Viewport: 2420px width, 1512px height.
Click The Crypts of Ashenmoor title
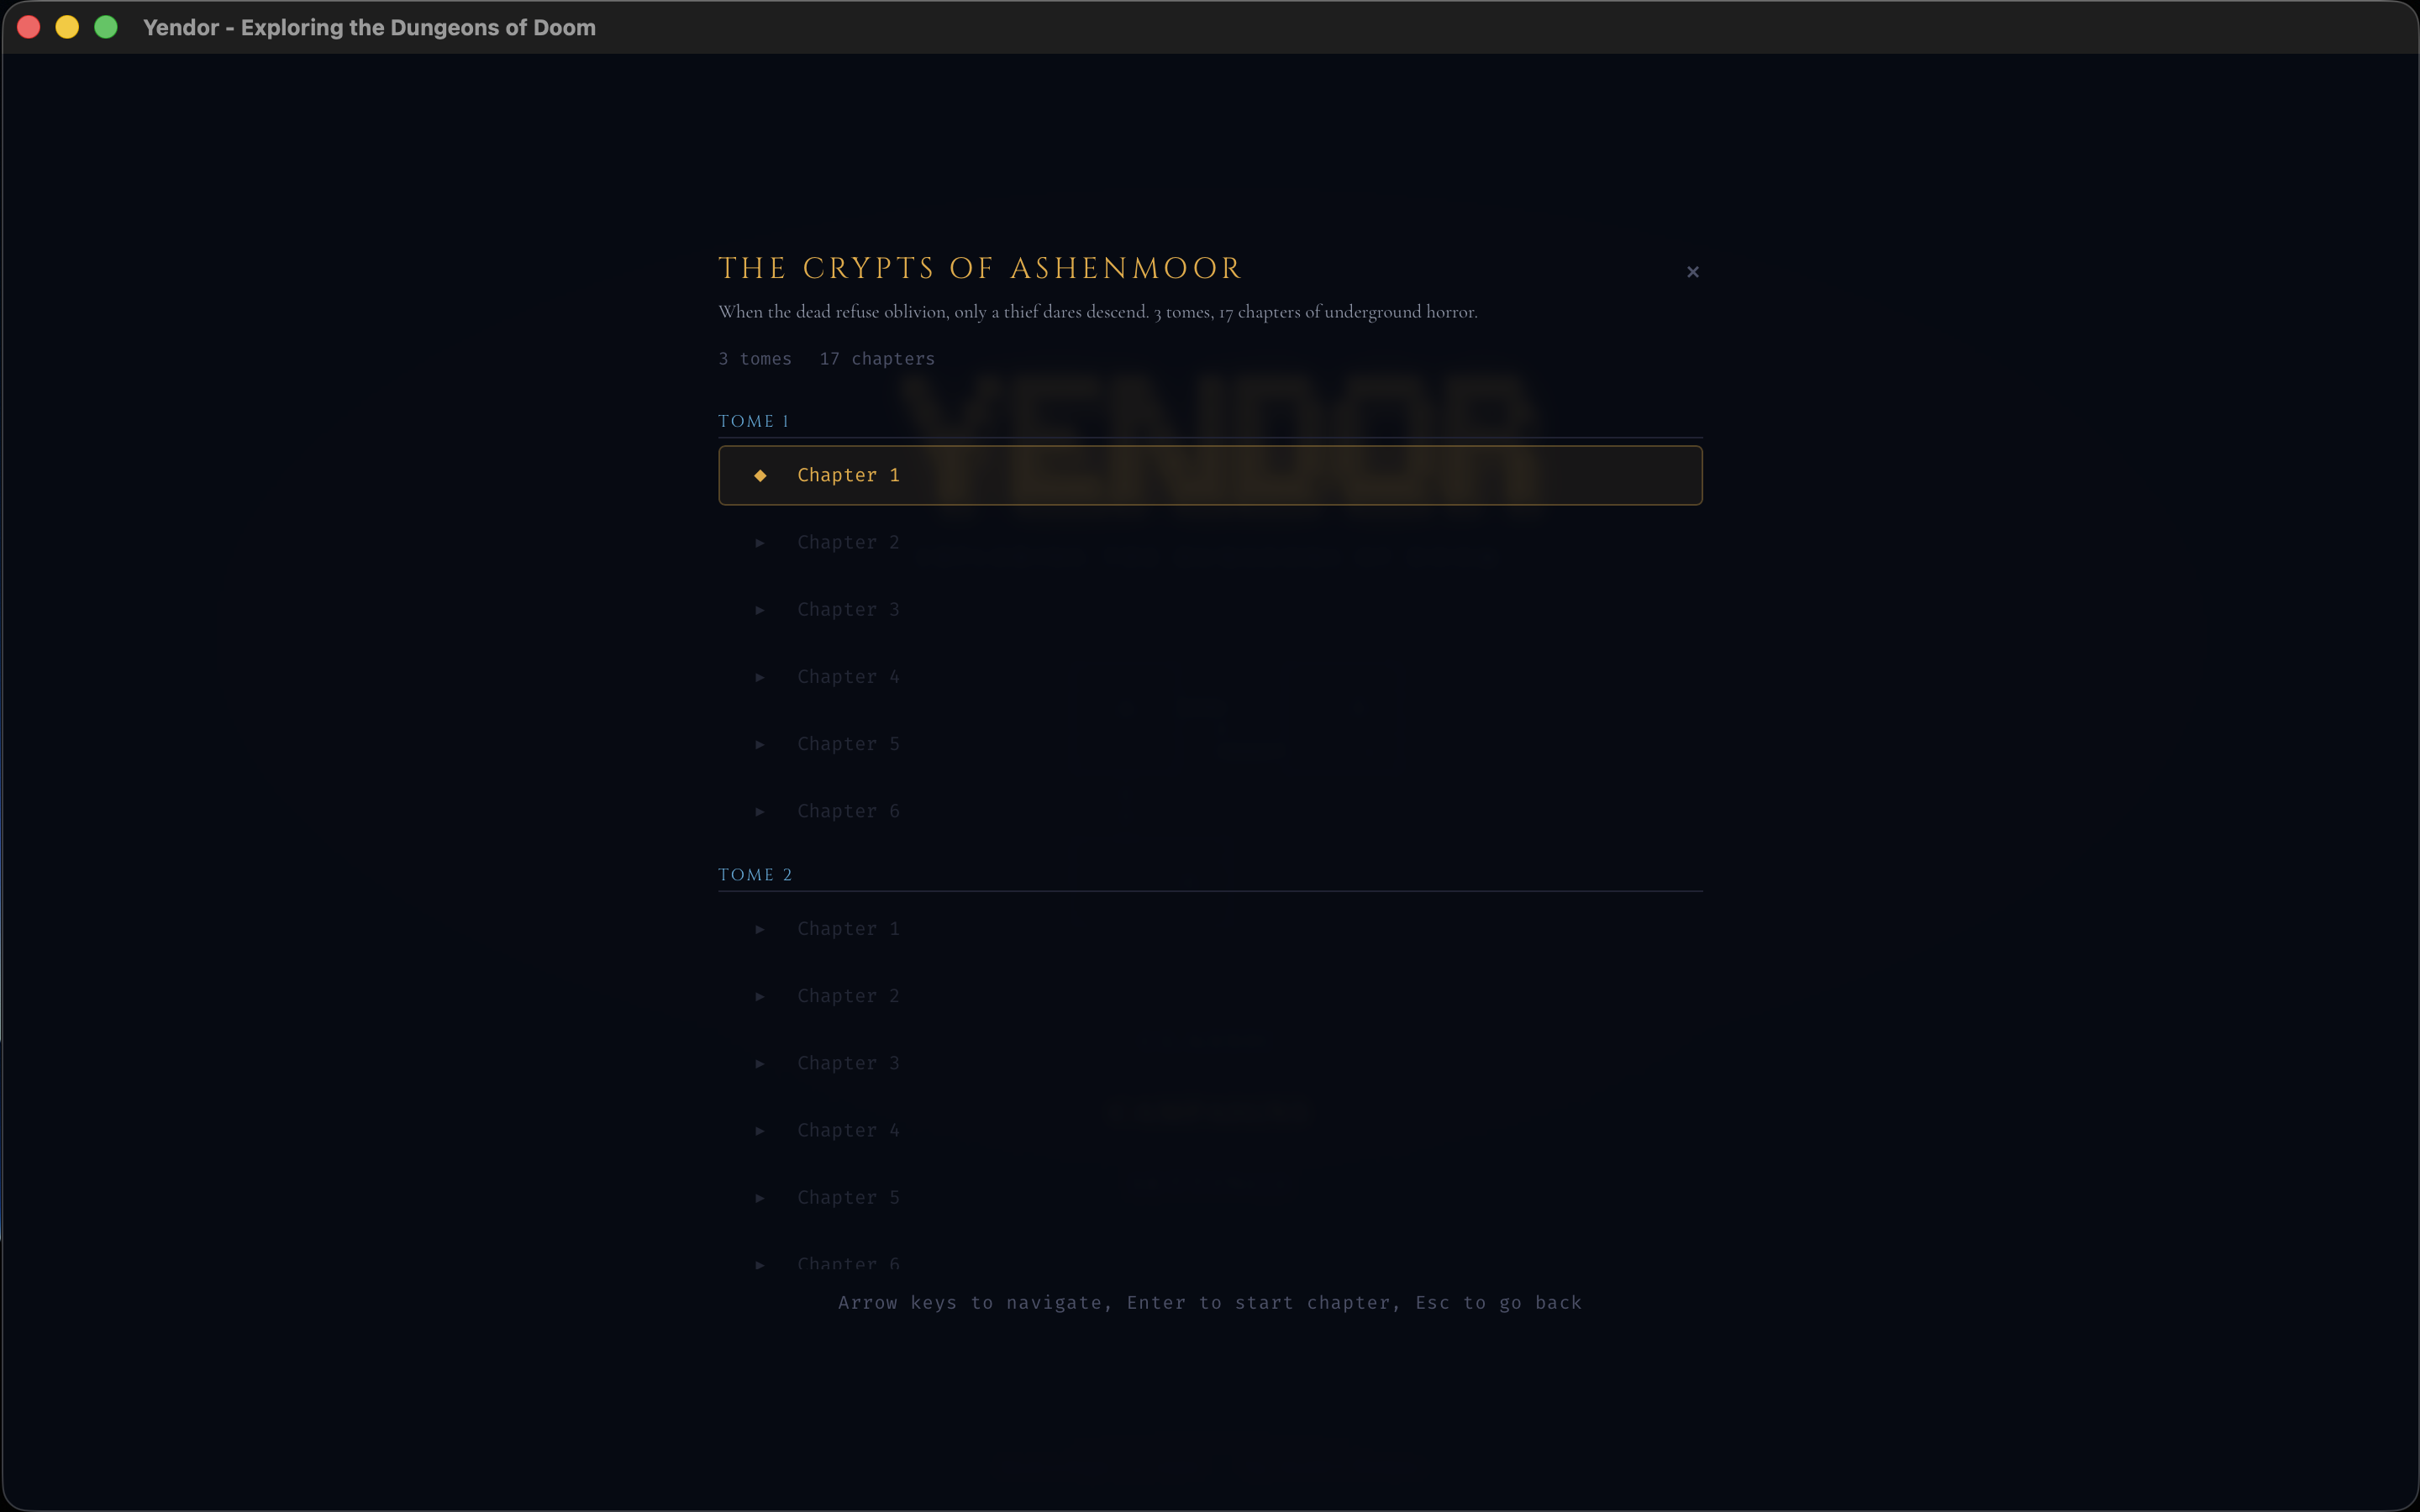tap(980, 268)
